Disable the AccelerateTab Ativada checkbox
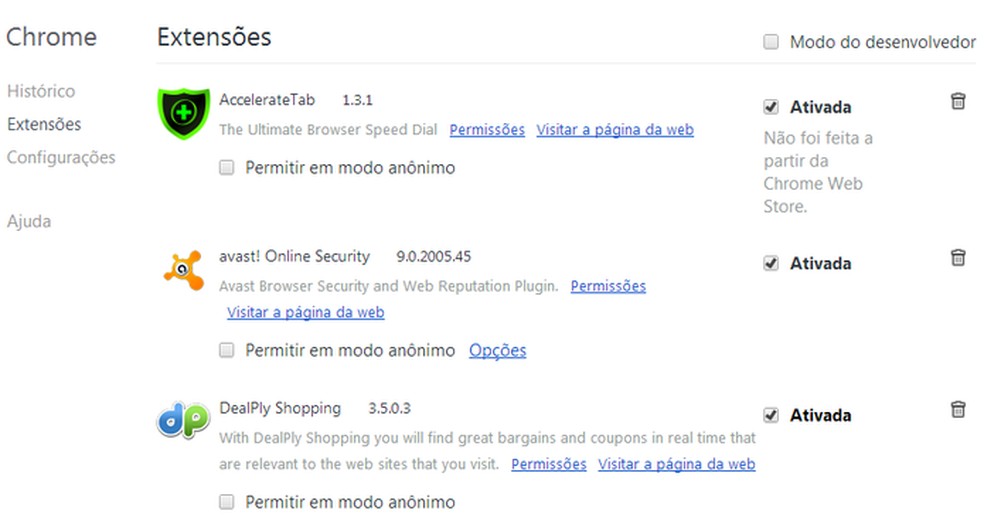 point(771,106)
